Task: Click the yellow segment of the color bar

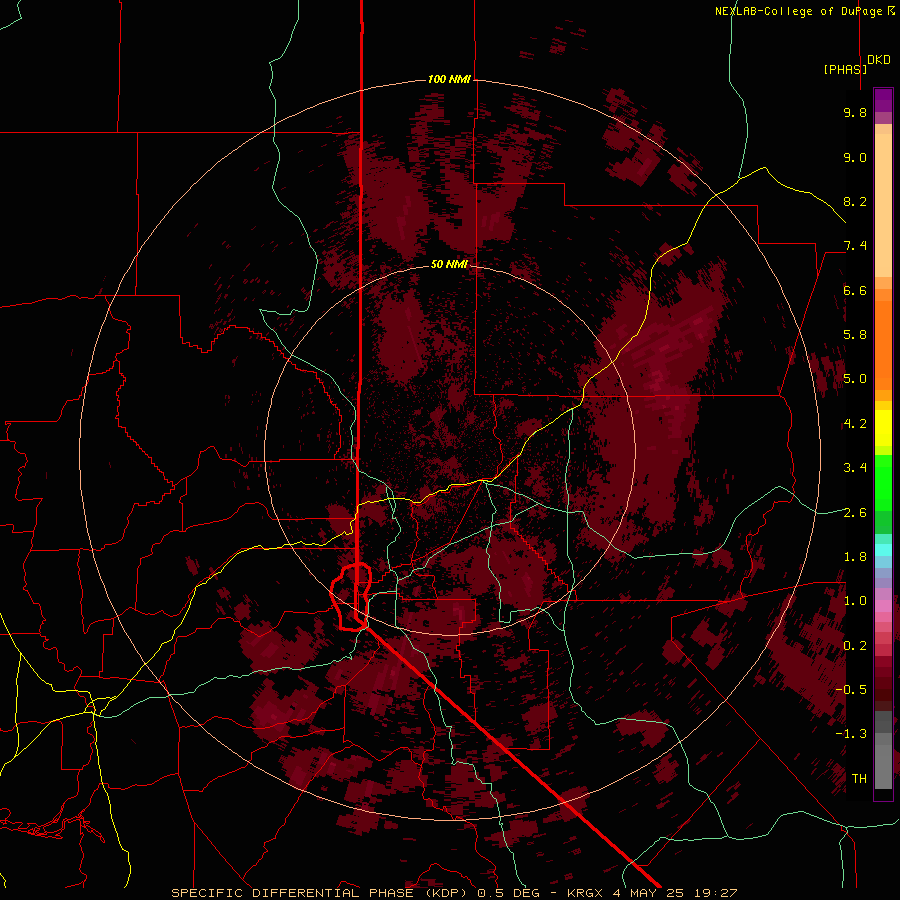Action: 883,428
